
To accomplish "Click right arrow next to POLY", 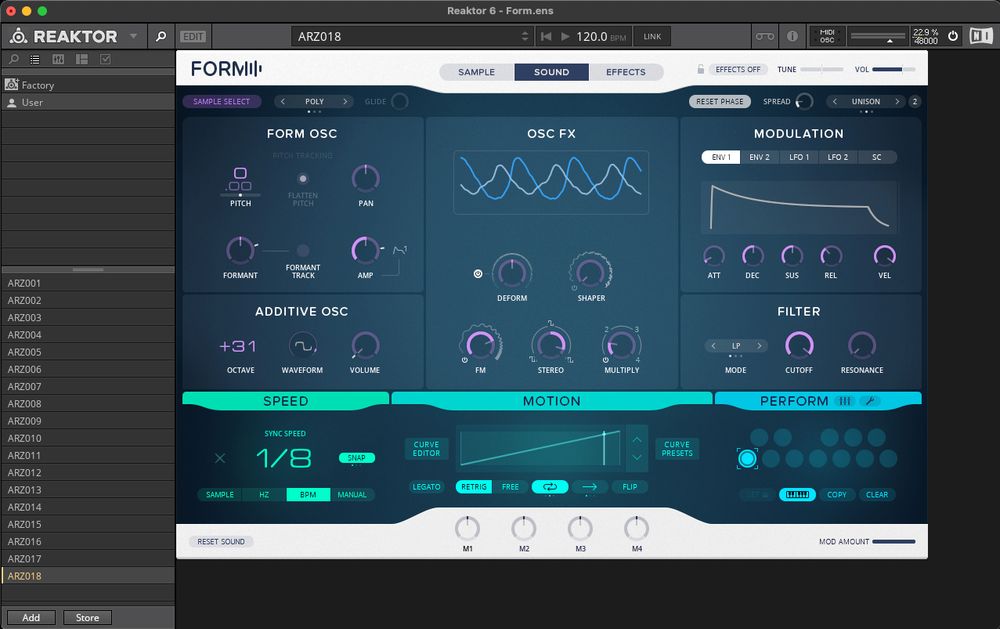I will coord(345,101).
